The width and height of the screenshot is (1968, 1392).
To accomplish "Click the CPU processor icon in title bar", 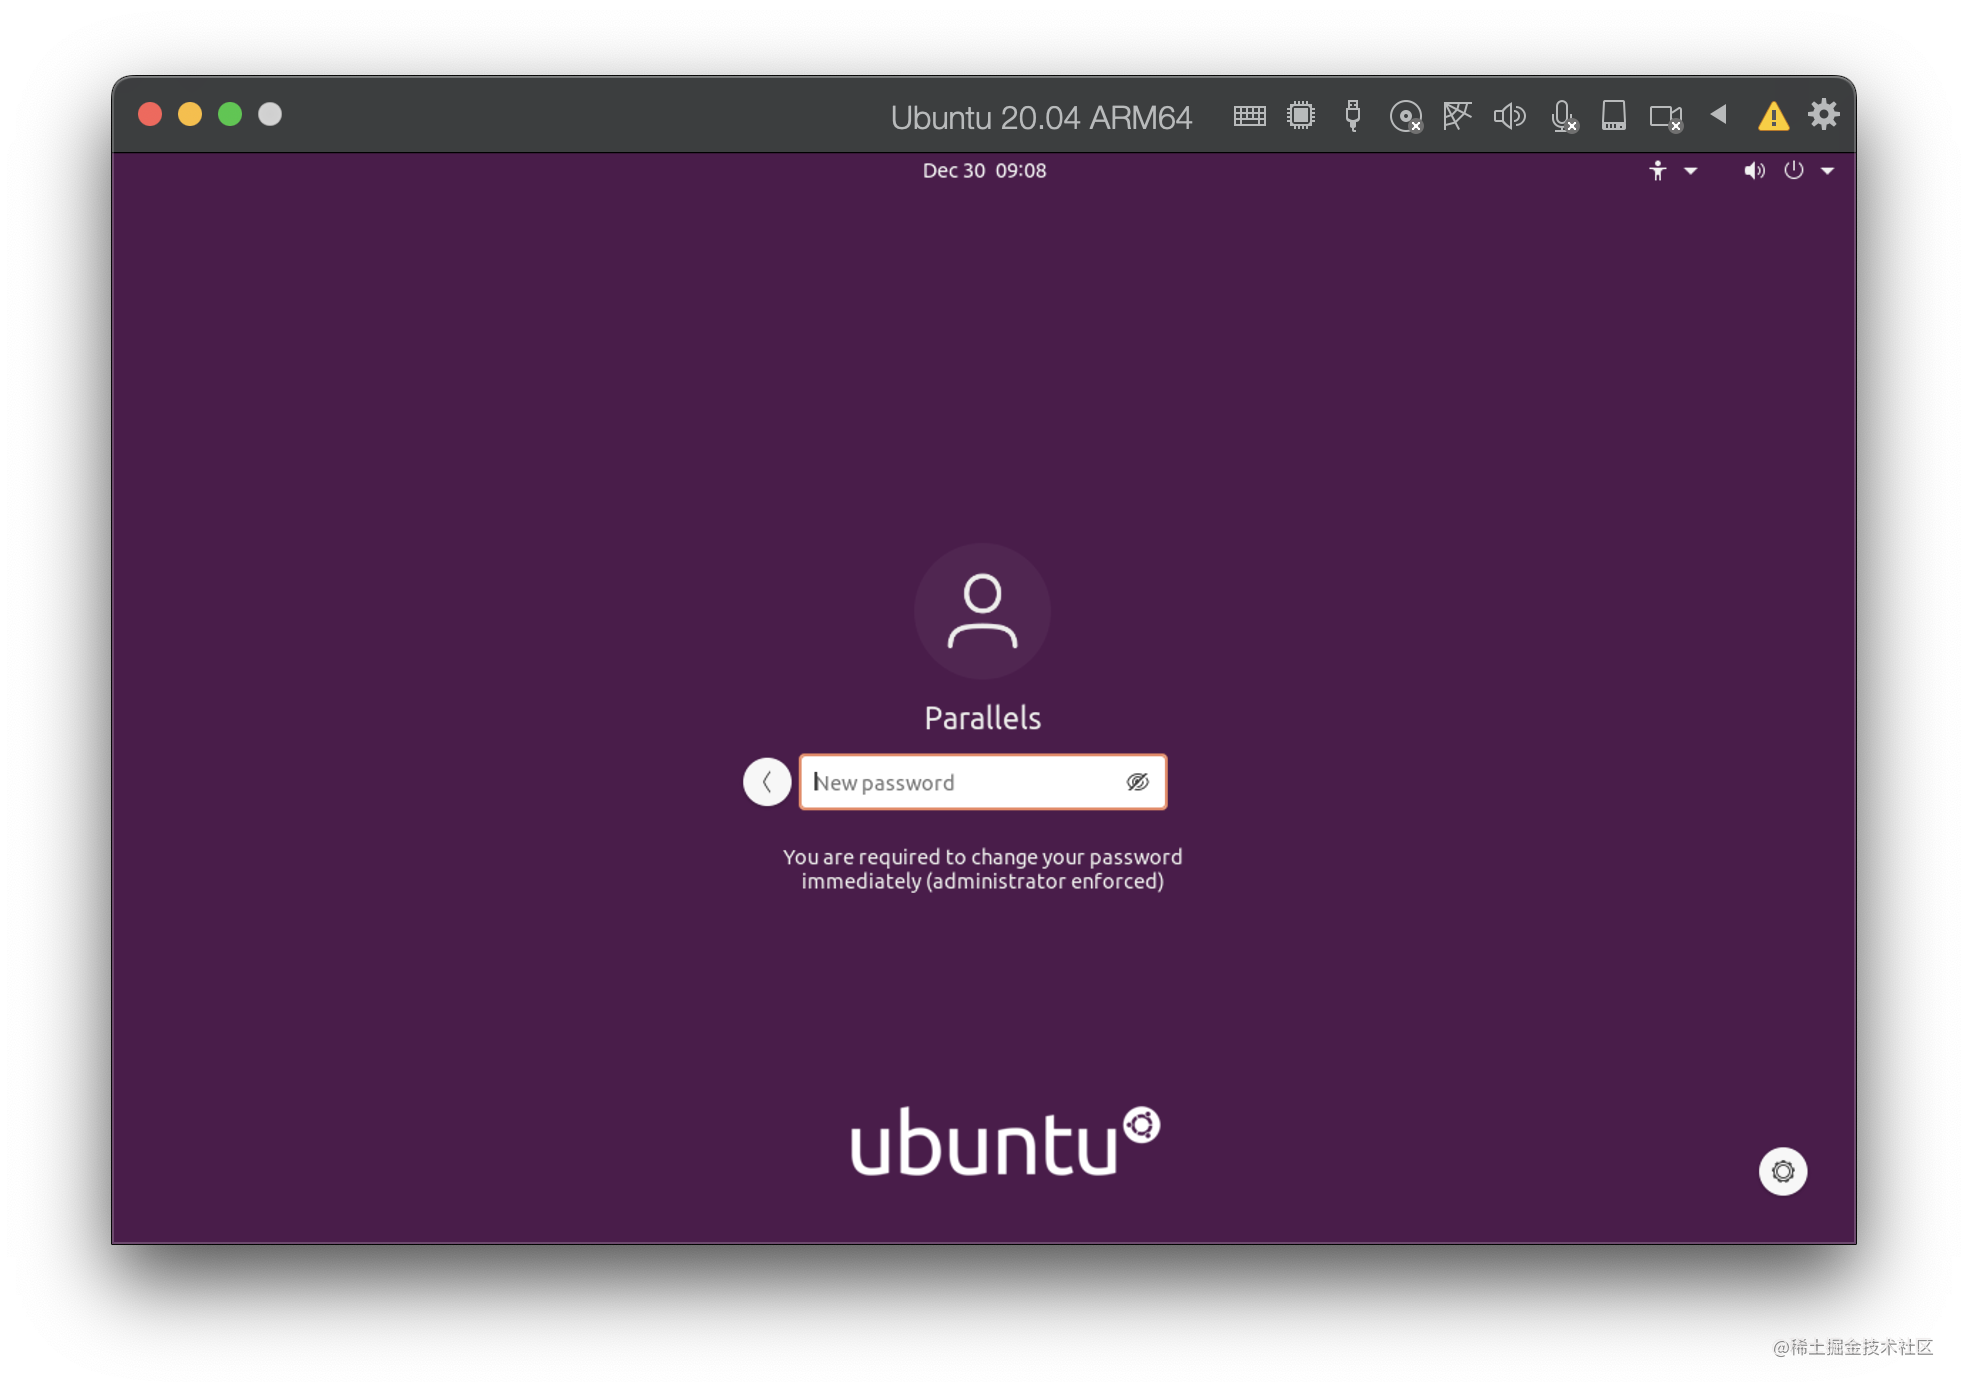I will pos(1301,115).
